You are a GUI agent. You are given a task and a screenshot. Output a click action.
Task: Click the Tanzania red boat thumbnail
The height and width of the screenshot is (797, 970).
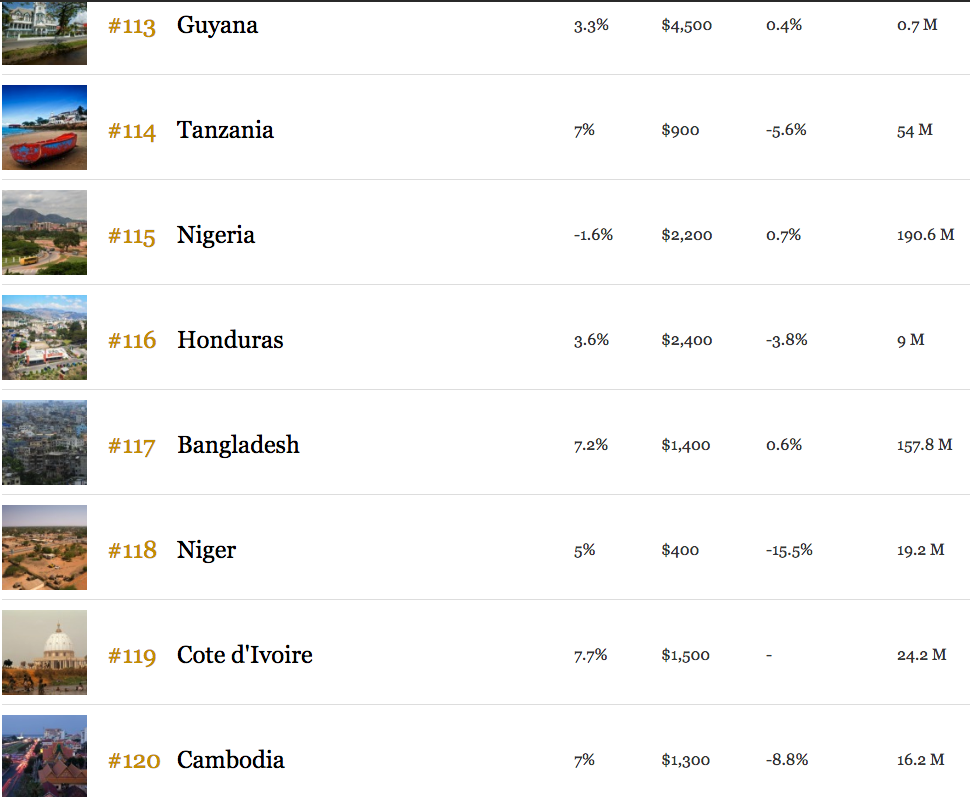[45, 127]
